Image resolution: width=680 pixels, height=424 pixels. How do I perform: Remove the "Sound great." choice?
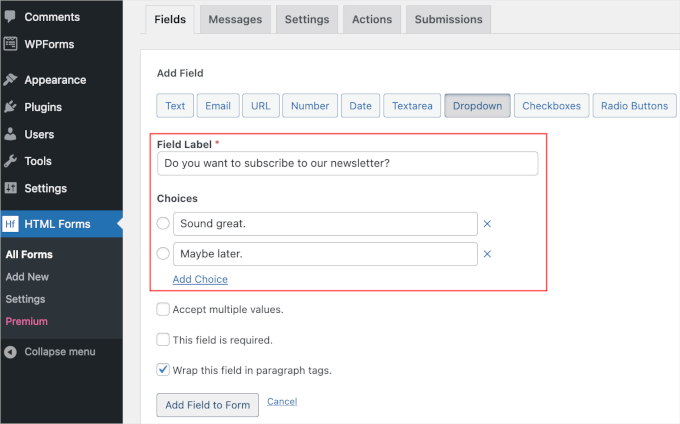point(488,224)
